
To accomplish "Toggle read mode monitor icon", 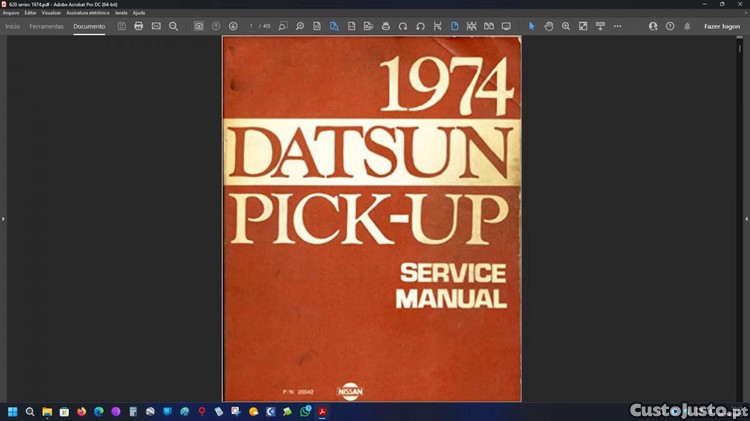I will tap(506, 26).
